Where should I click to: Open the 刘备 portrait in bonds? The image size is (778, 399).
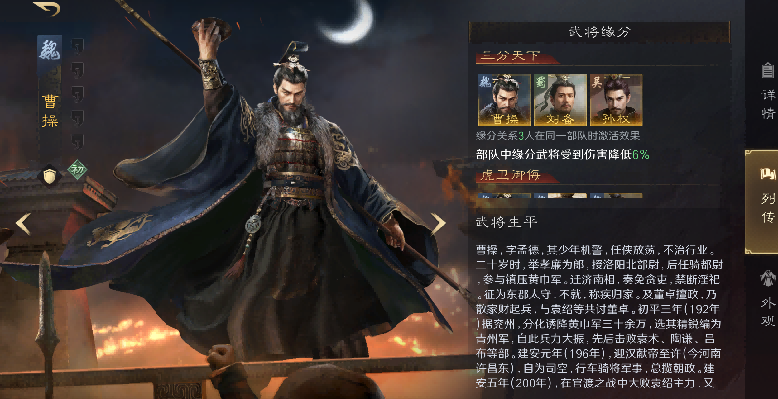[560, 100]
